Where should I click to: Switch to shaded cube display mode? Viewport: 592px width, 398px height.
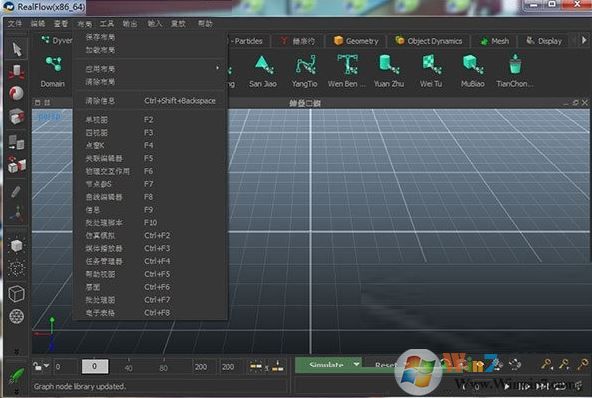pos(17,246)
